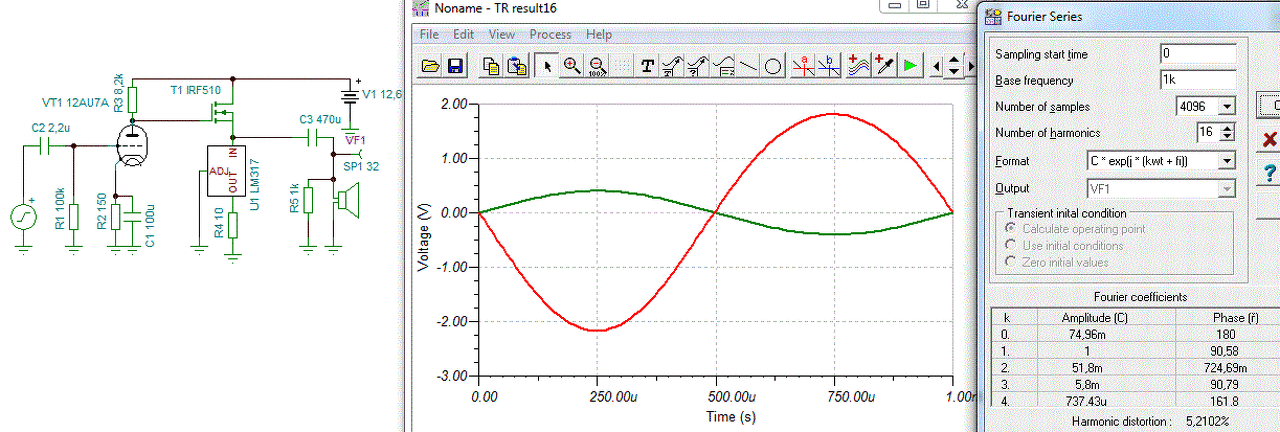
Task: Click the question mark help button
Action: (x=1270, y=173)
